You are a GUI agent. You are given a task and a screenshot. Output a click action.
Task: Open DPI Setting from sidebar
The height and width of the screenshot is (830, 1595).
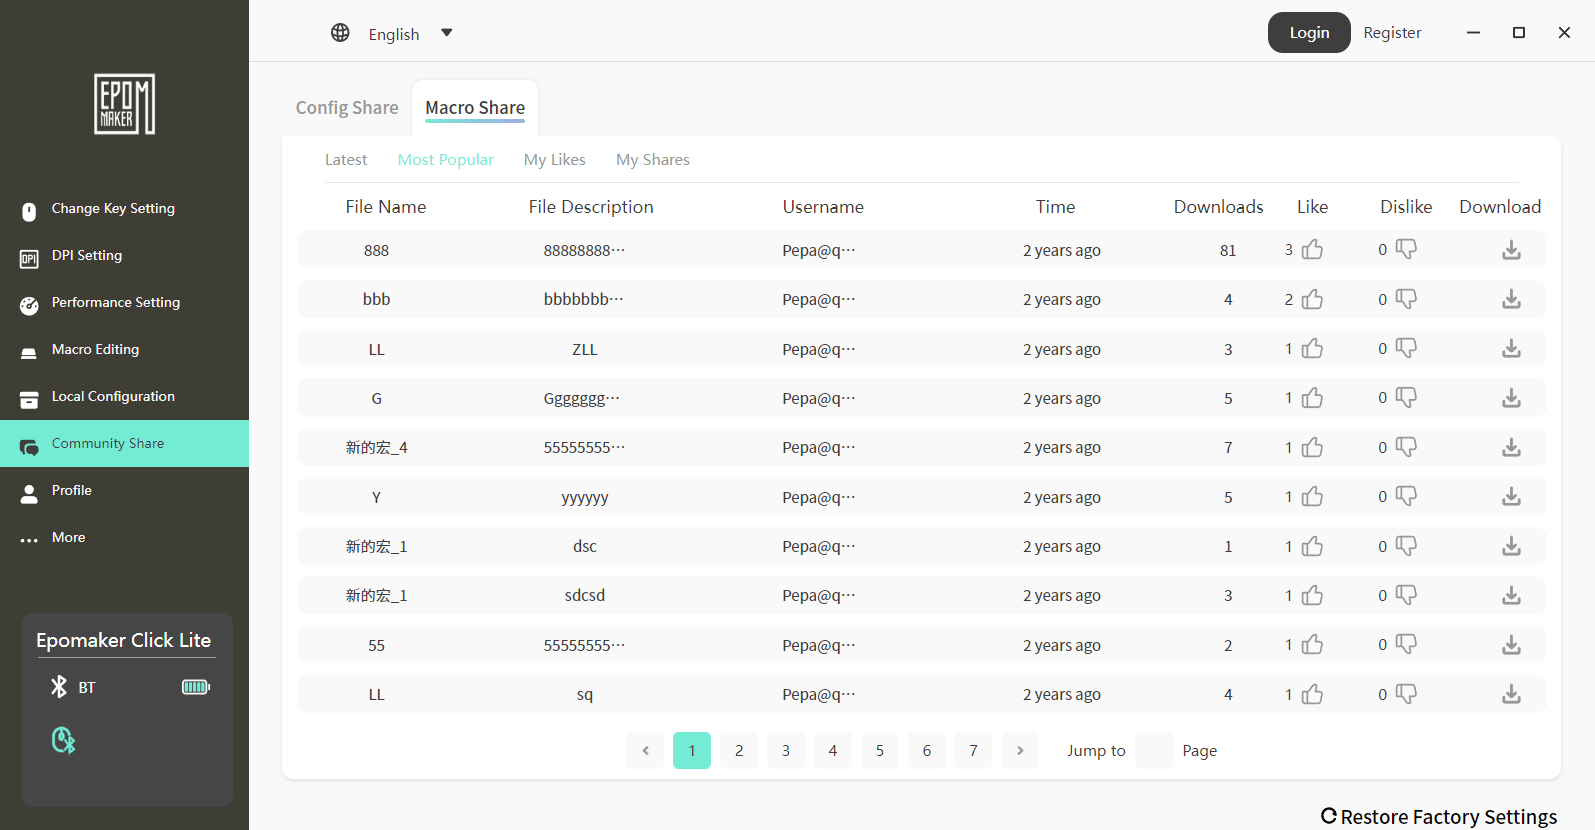pyautogui.click(x=87, y=256)
